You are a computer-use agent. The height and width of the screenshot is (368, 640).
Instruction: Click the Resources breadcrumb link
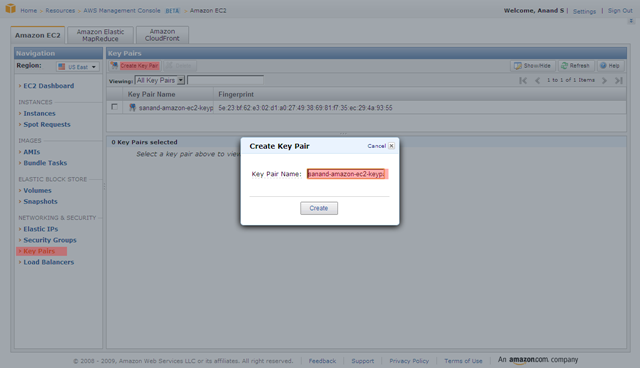click(60, 11)
